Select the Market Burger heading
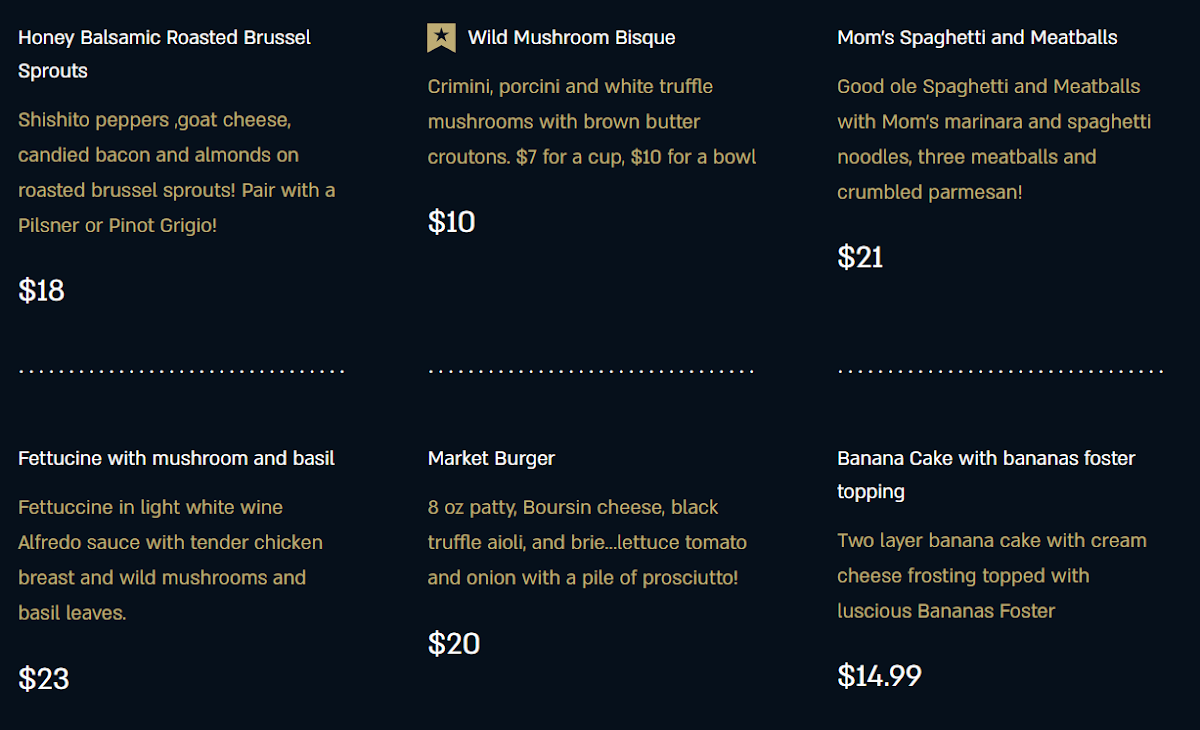1200x730 pixels. click(491, 459)
